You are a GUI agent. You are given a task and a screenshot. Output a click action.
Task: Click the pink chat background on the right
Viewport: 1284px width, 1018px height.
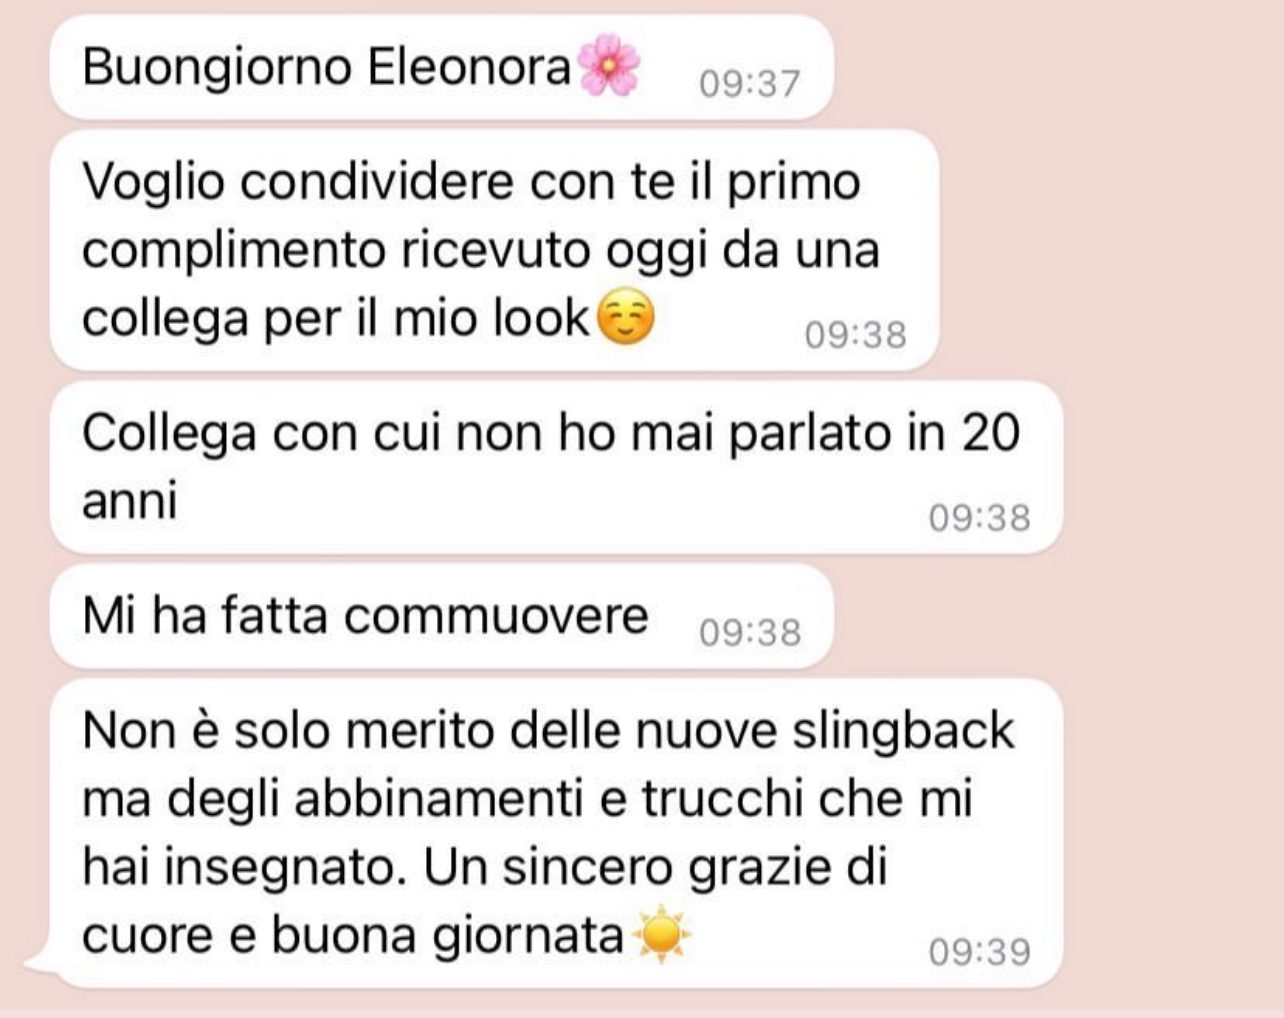tap(1170, 500)
